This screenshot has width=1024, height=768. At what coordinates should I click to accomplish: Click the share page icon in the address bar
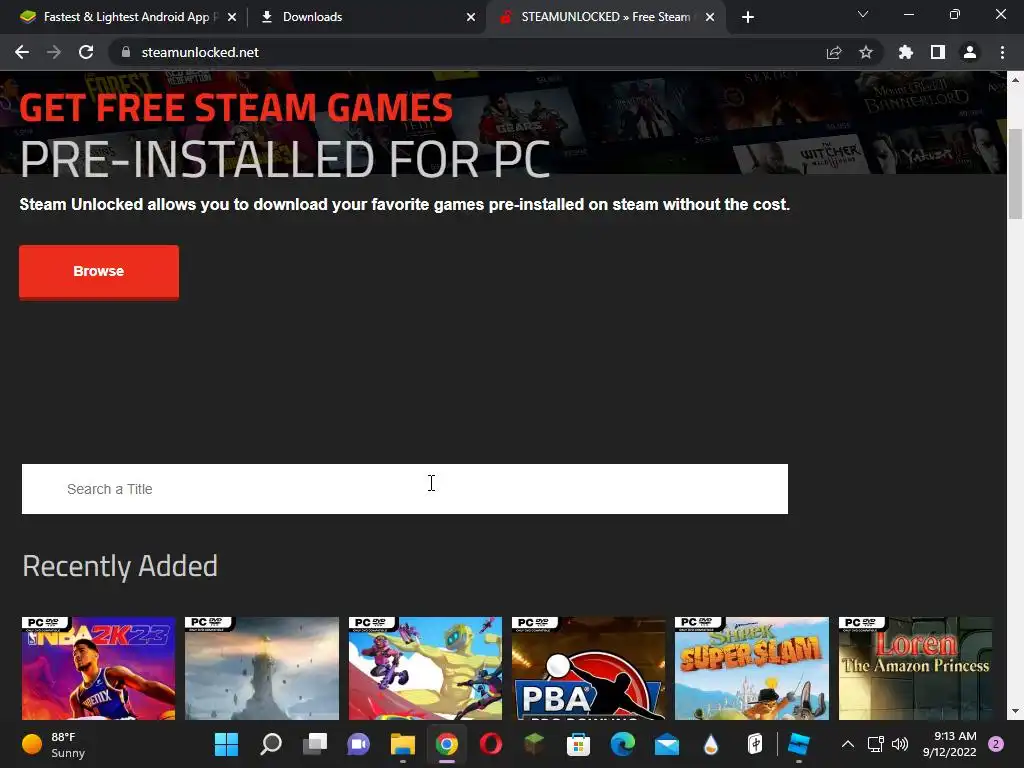[834, 52]
